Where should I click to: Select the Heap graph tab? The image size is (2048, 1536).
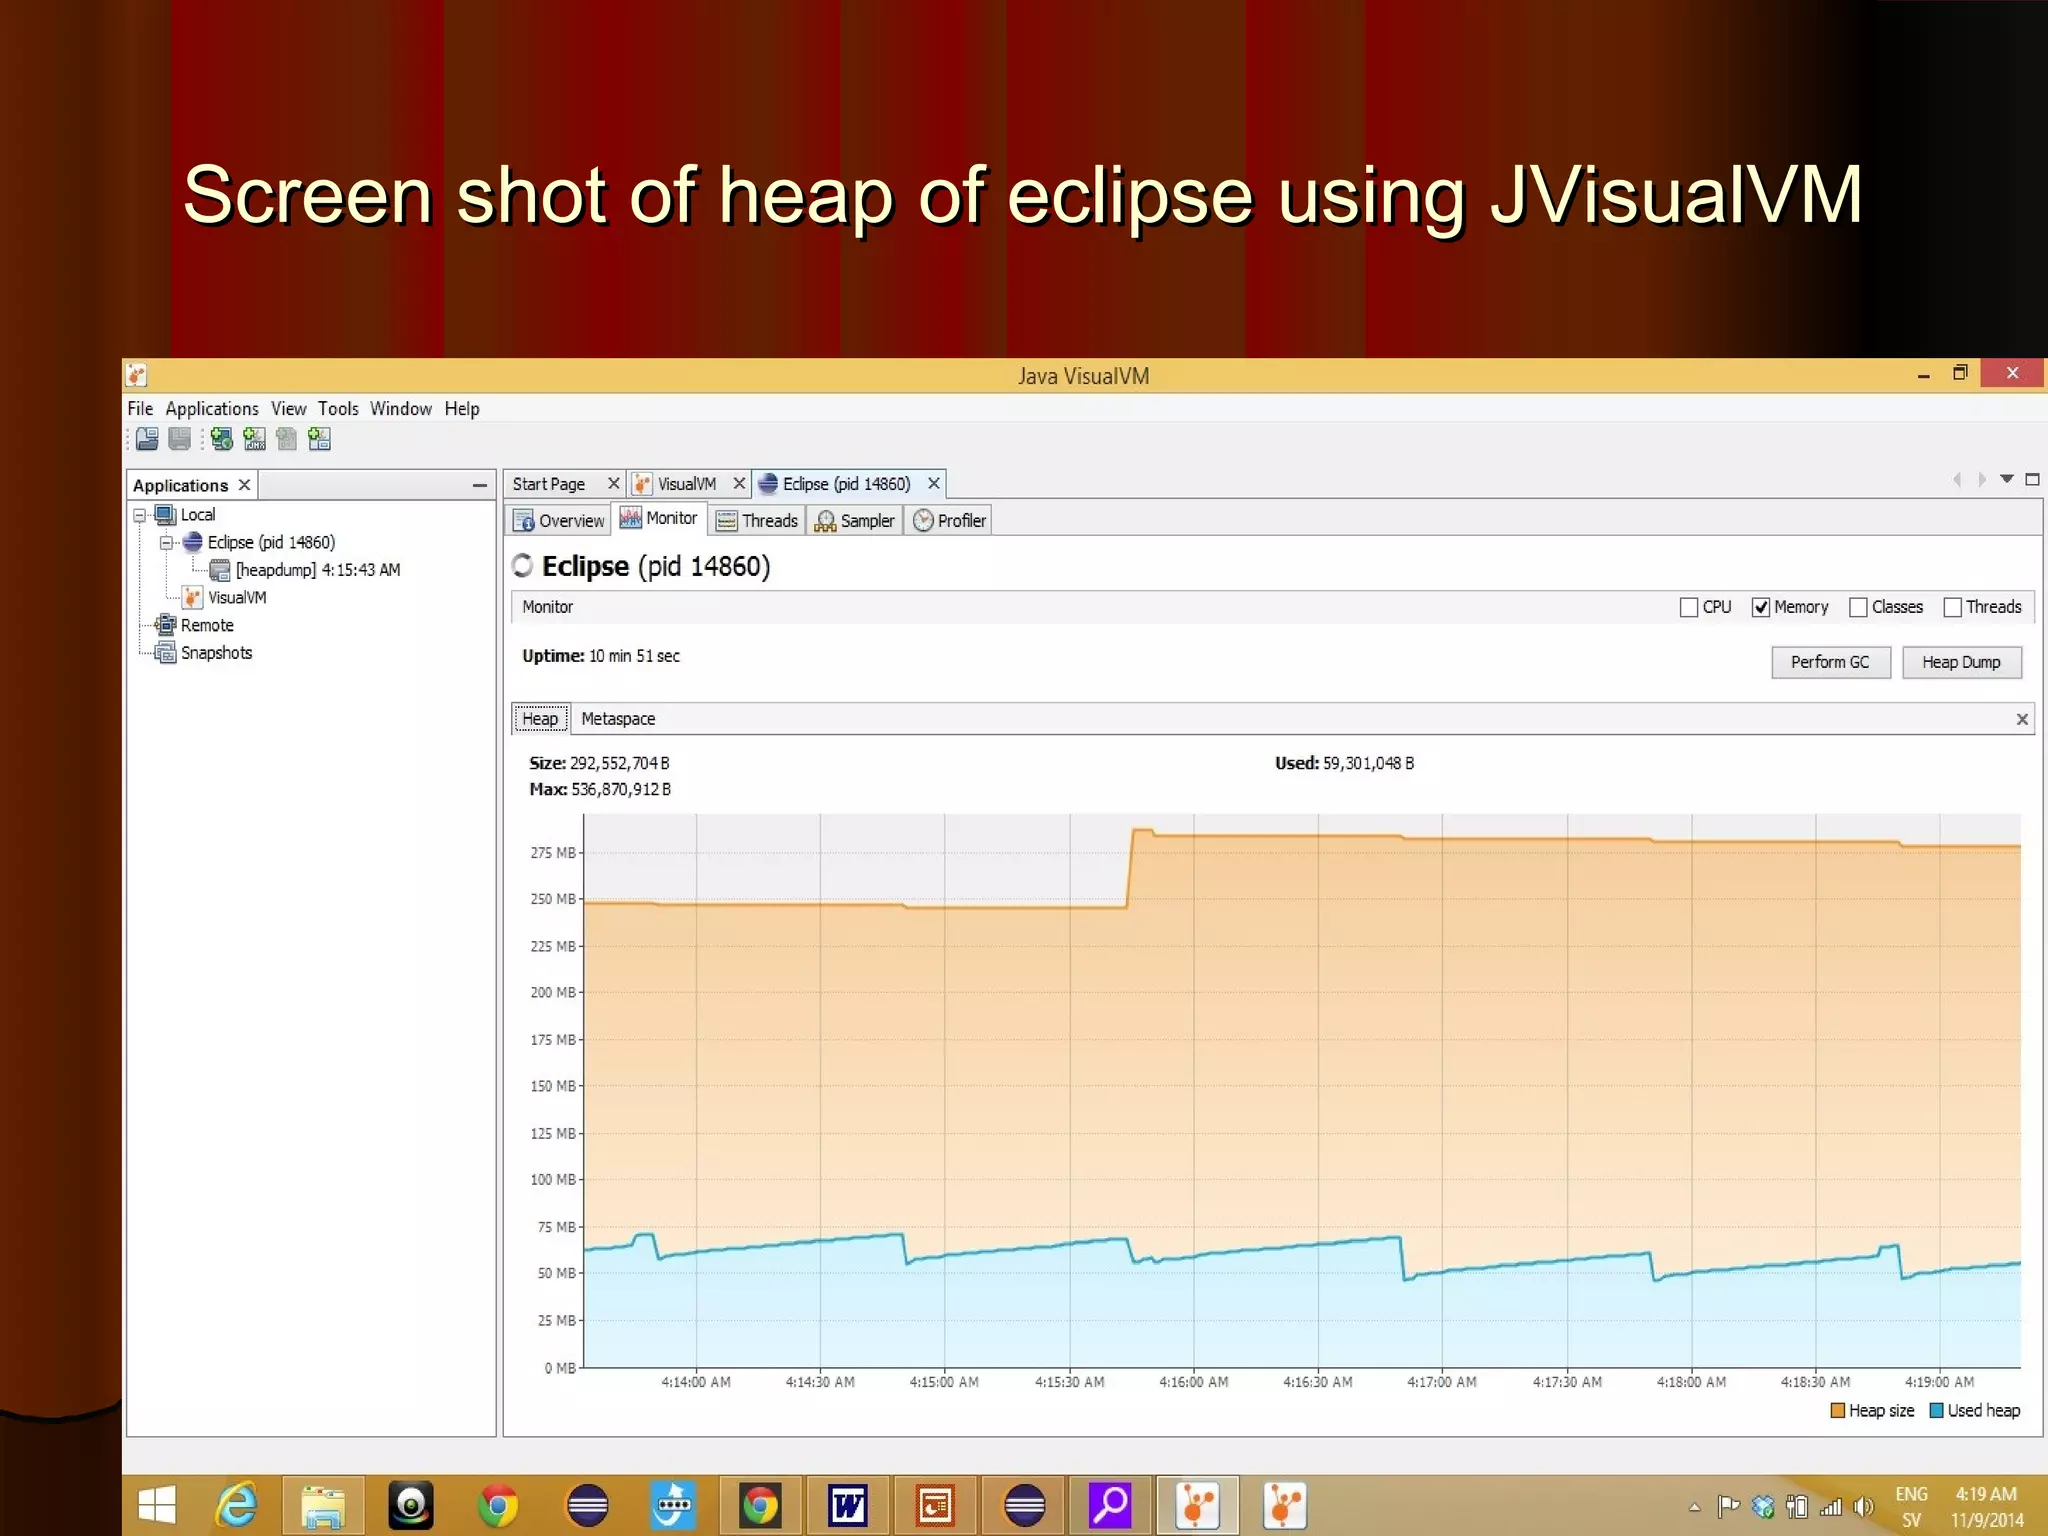pyautogui.click(x=540, y=719)
